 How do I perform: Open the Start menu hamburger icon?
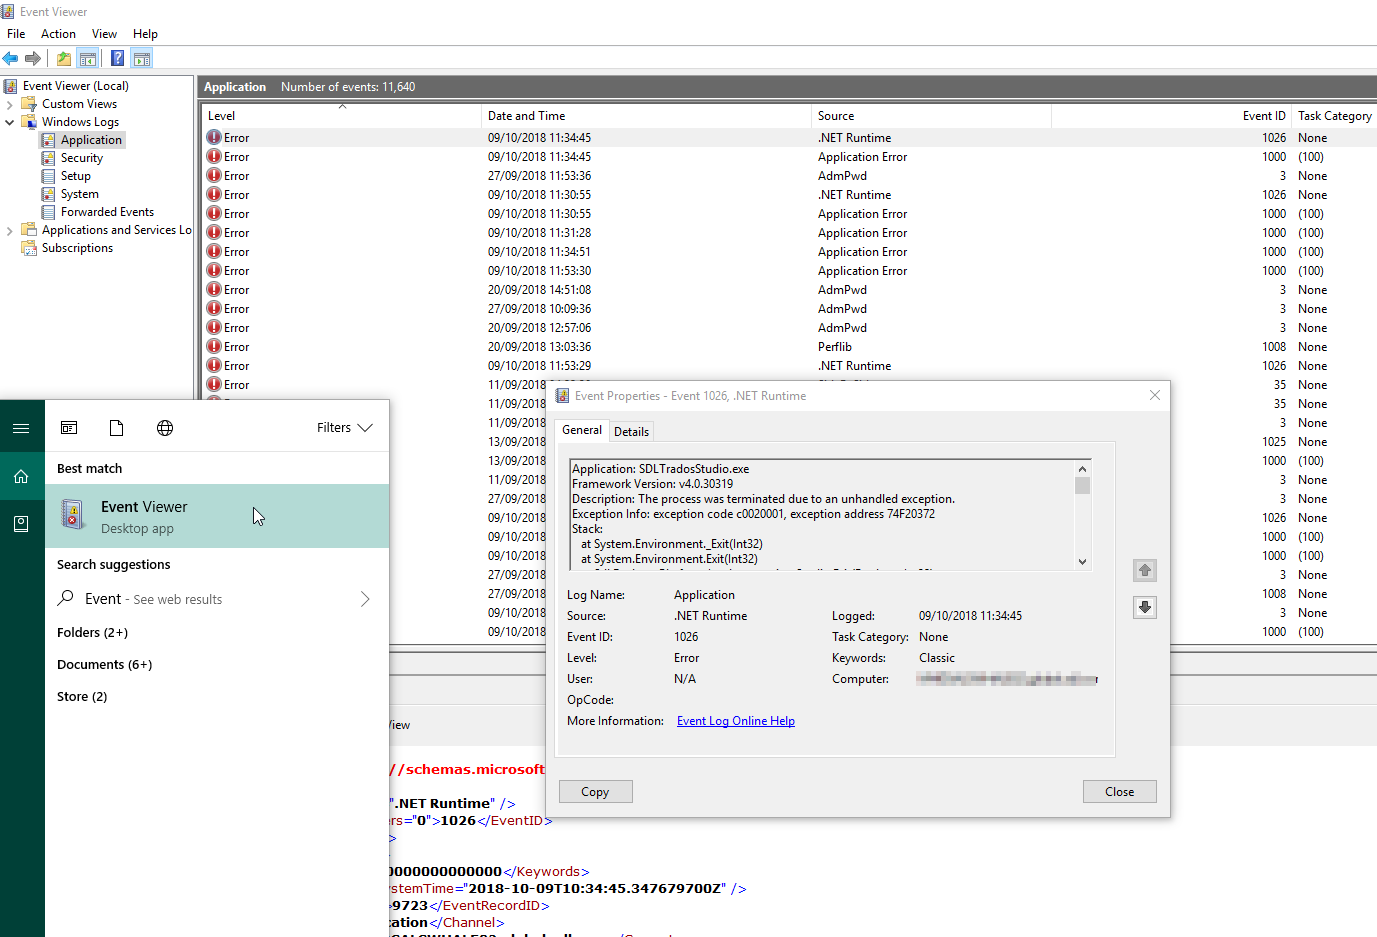click(21, 428)
